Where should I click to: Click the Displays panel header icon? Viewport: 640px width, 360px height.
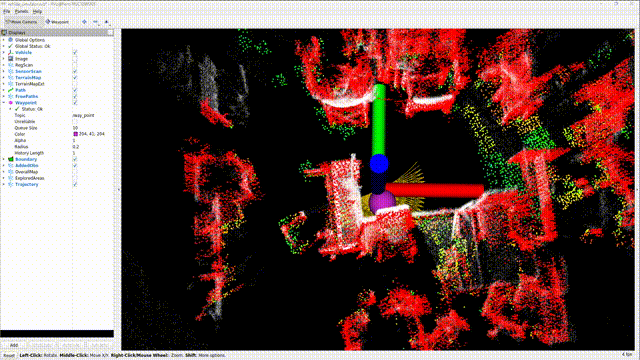pos(4,32)
